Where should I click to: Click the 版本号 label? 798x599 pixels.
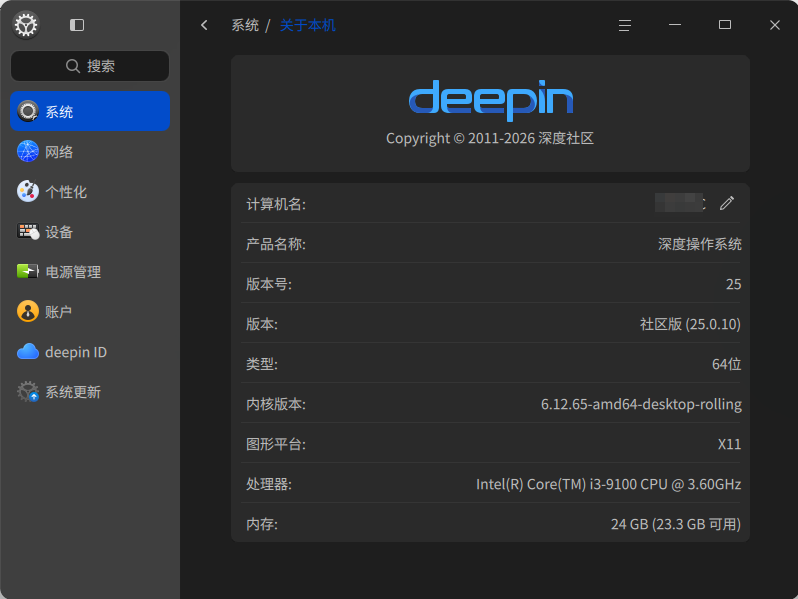pos(269,284)
